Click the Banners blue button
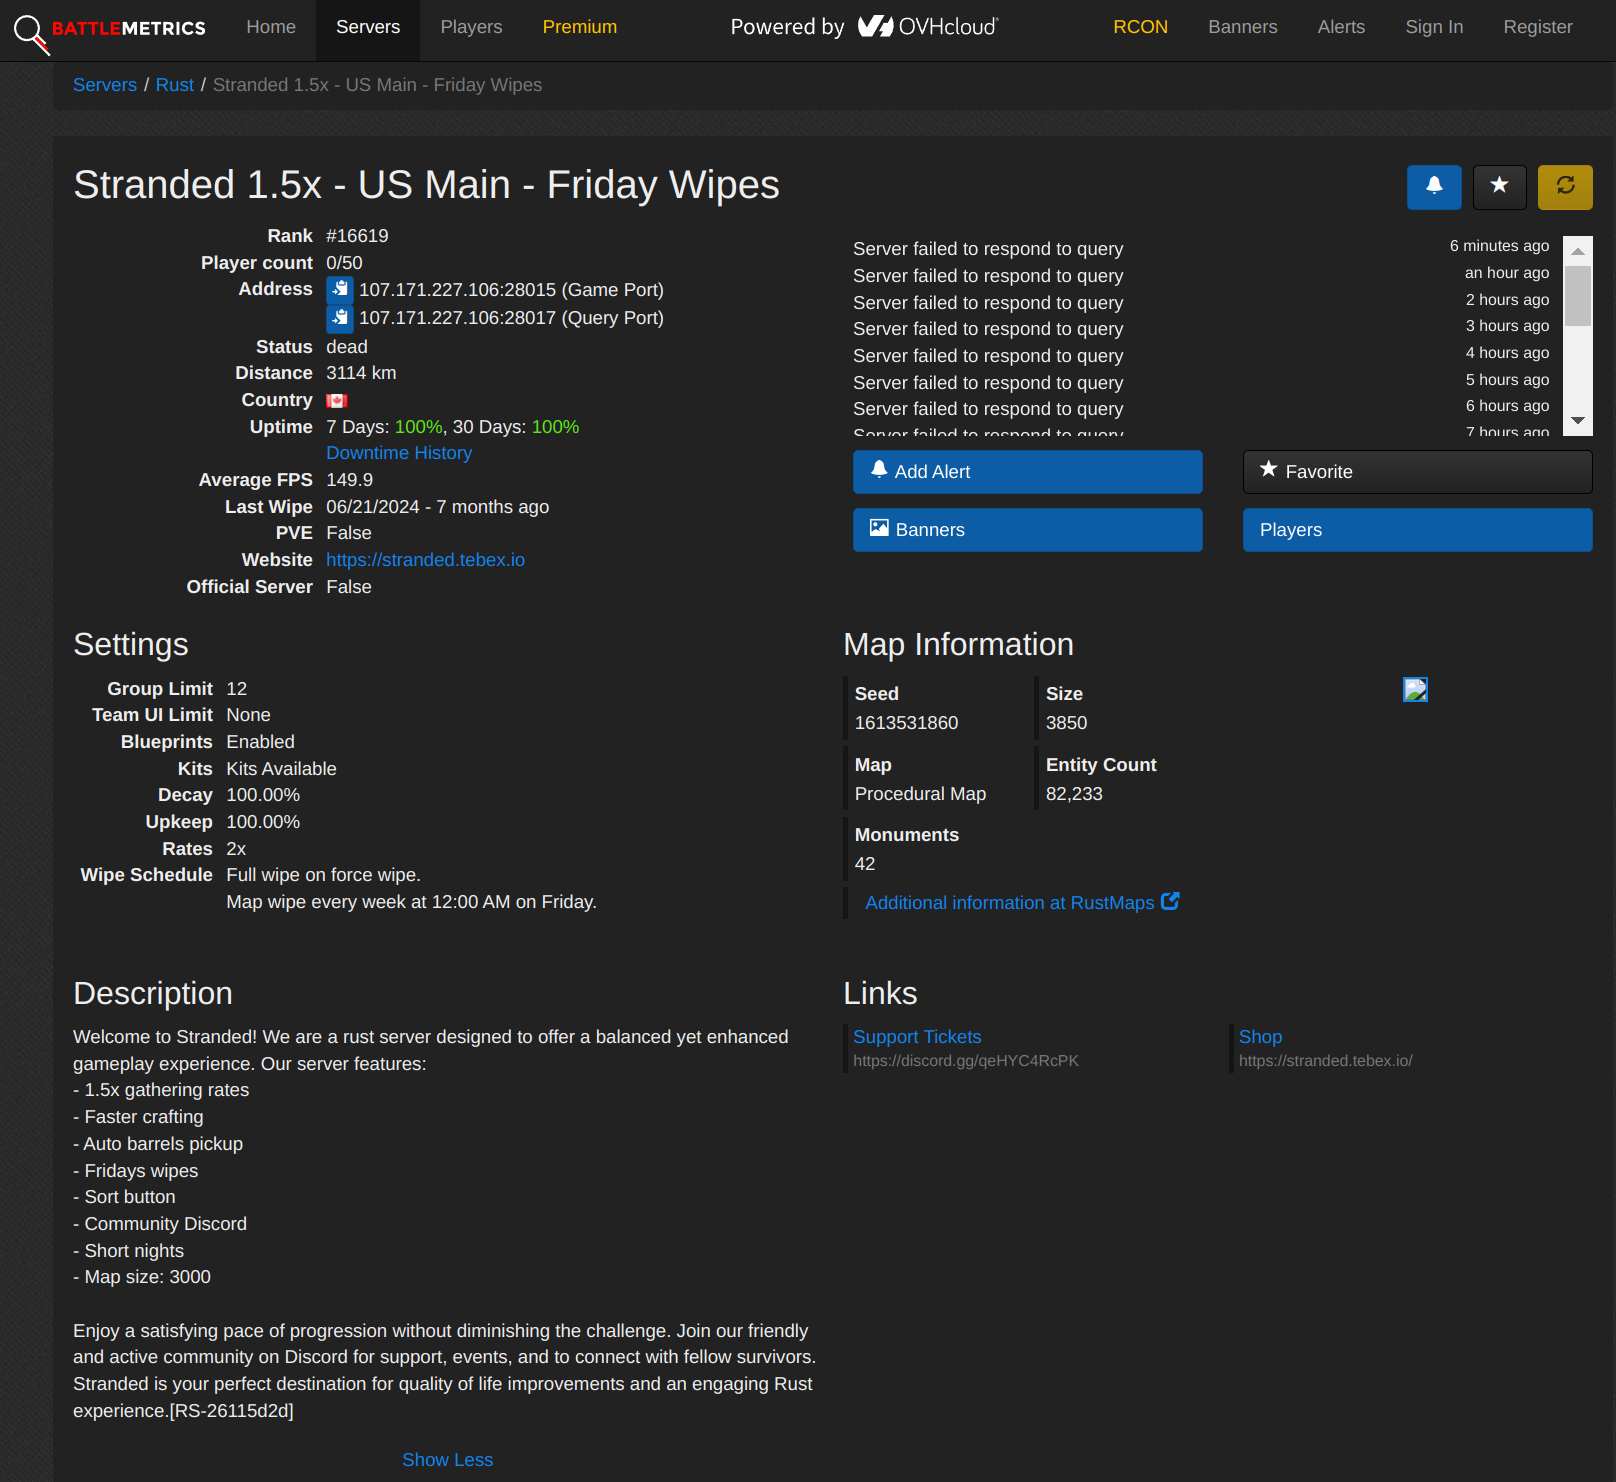 click(1028, 530)
